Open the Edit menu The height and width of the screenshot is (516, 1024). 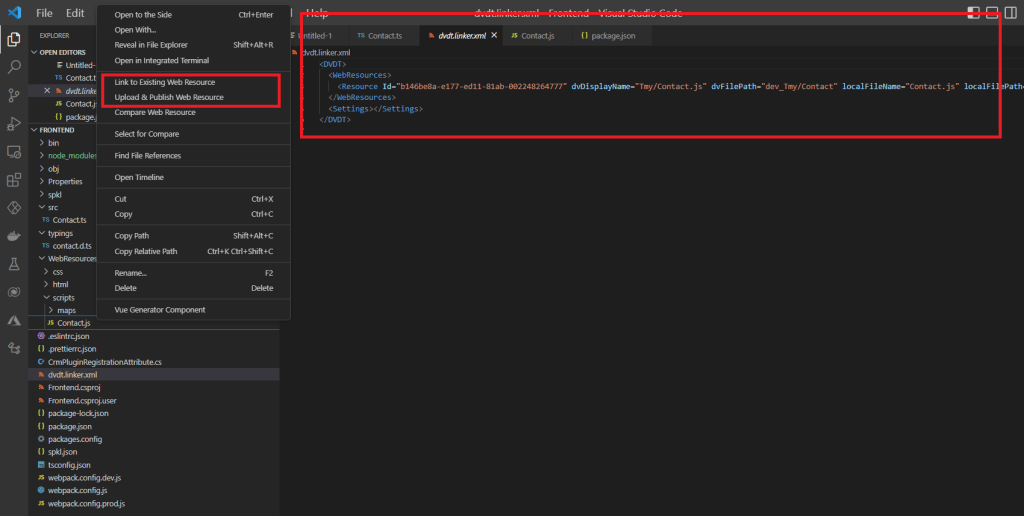coord(75,13)
